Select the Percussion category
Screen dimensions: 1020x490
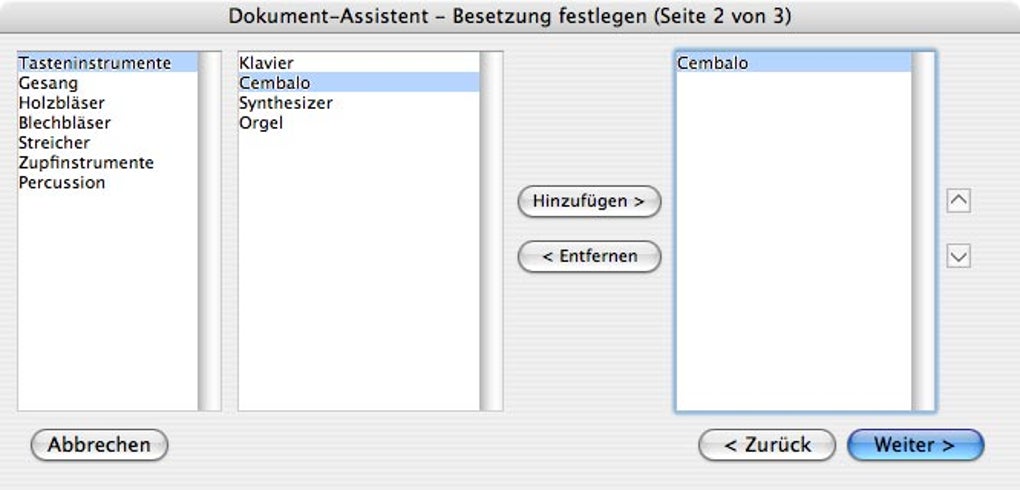click(61, 183)
